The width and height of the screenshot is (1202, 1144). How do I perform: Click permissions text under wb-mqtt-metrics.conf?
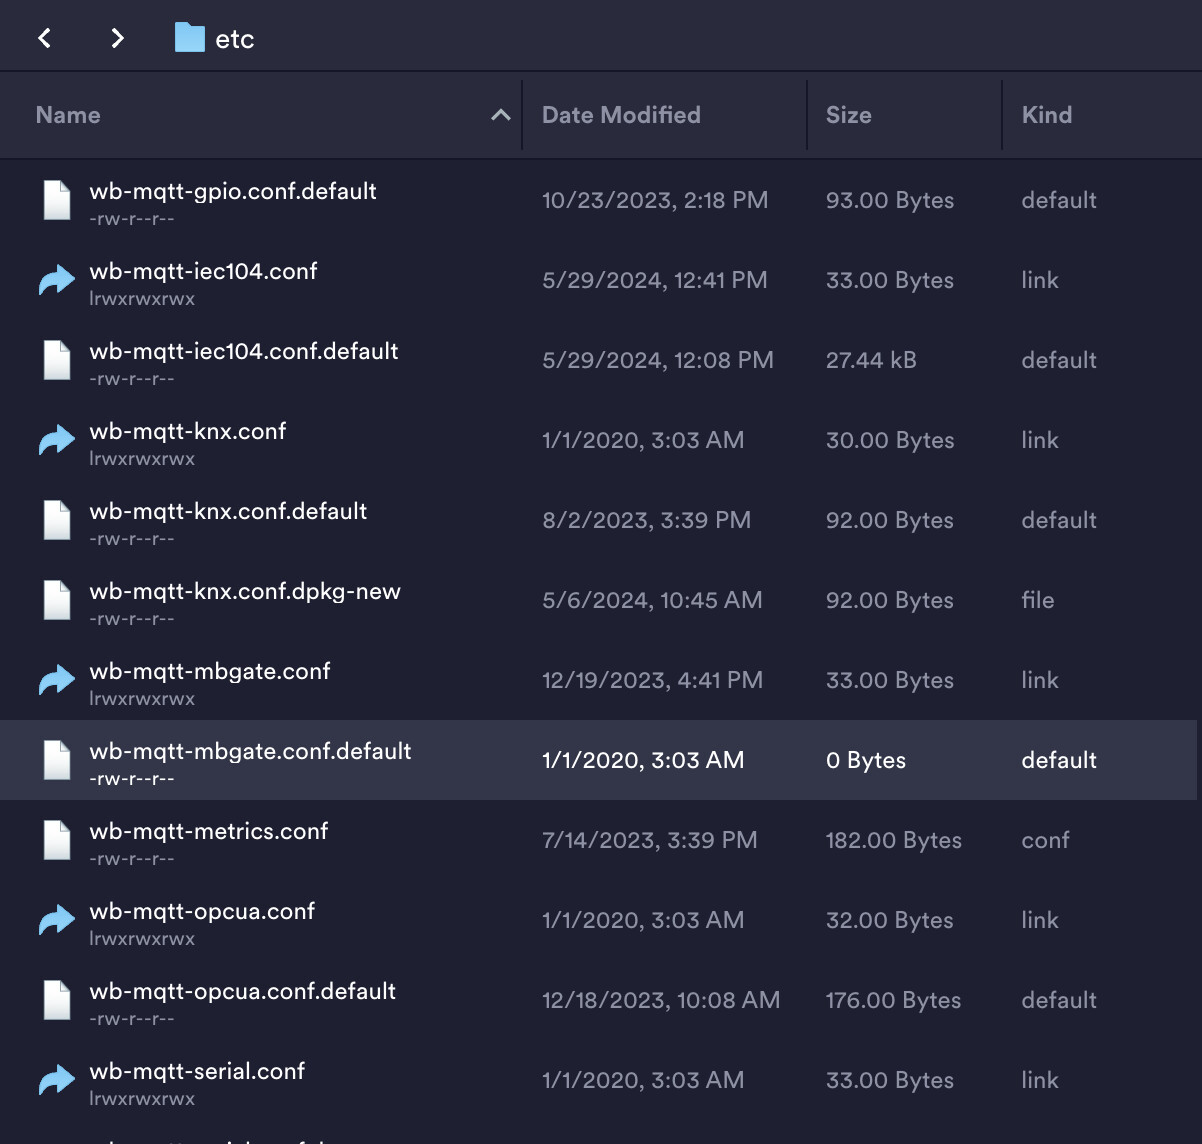pos(132,859)
